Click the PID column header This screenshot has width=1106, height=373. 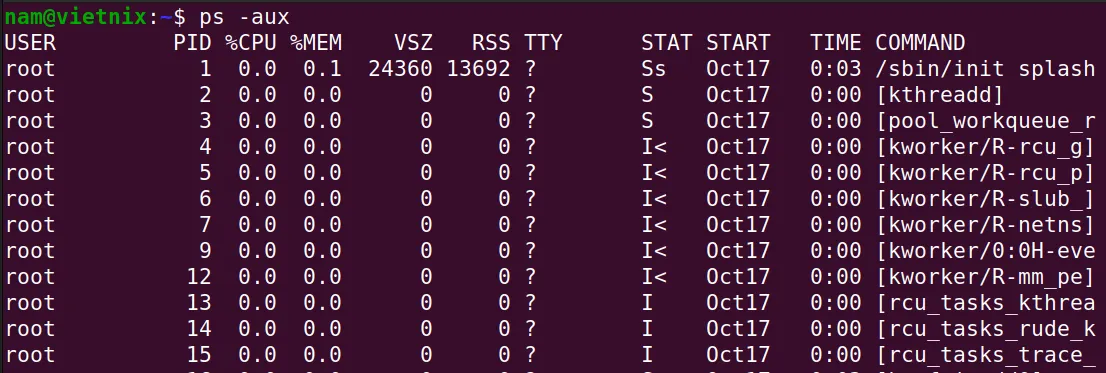pos(193,43)
